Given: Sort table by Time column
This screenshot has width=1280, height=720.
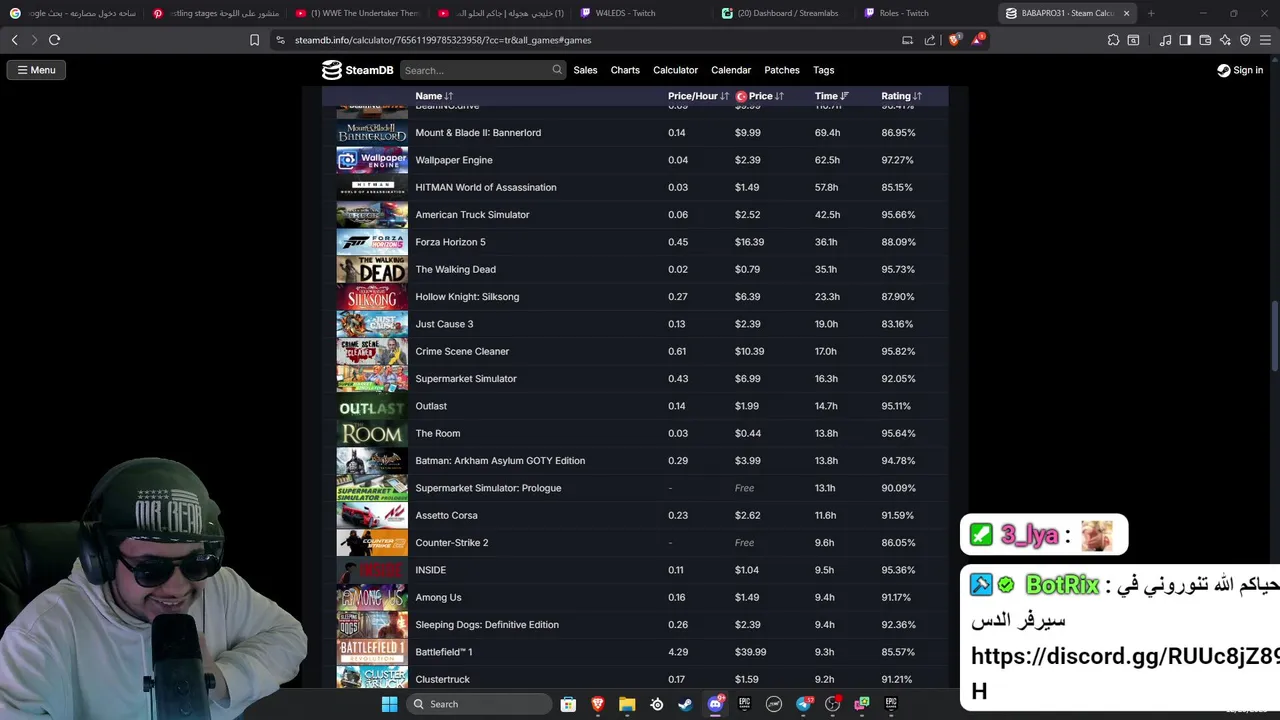Looking at the screenshot, I should click(x=832, y=96).
